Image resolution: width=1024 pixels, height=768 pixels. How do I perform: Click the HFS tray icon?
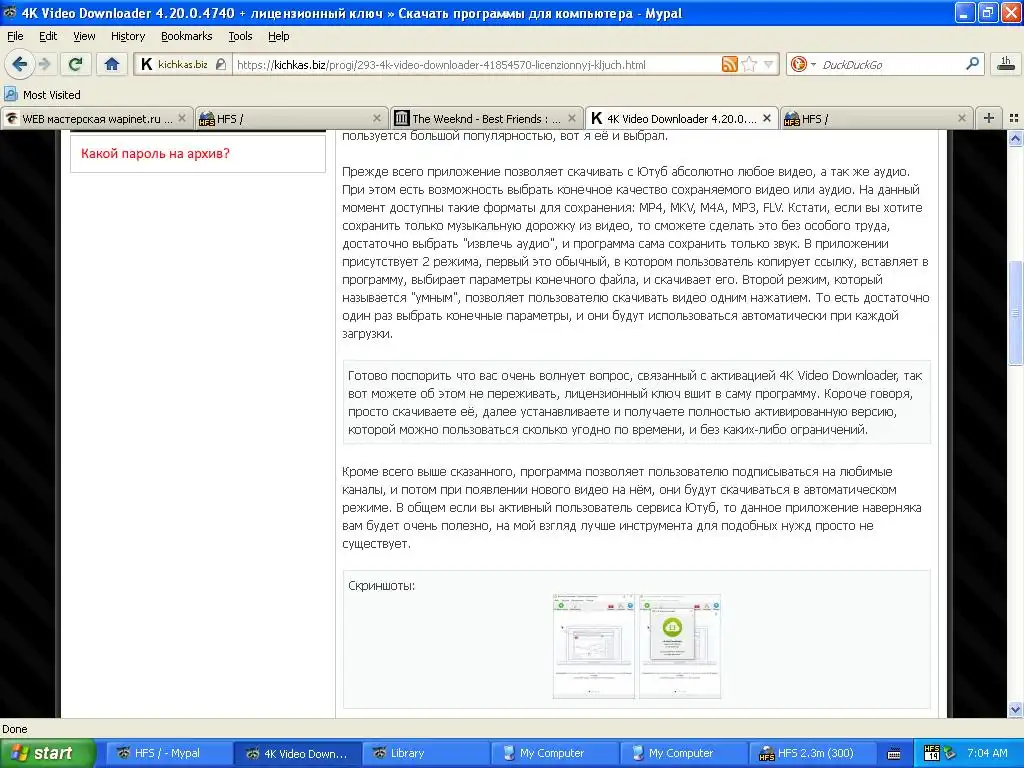coord(932,753)
